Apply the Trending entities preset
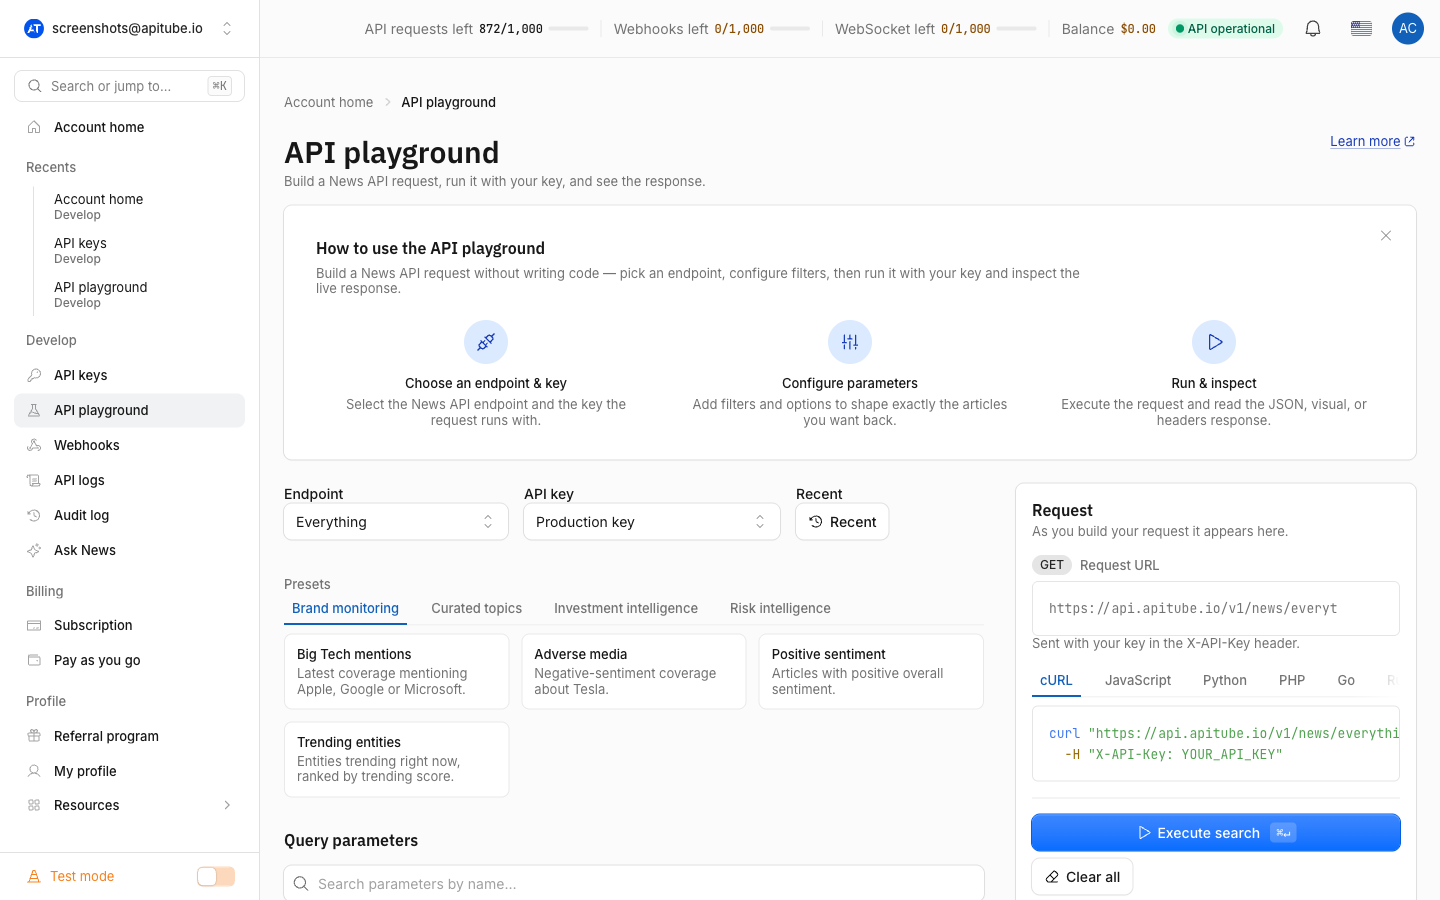The height and width of the screenshot is (900, 1440). click(x=397, y=760)
